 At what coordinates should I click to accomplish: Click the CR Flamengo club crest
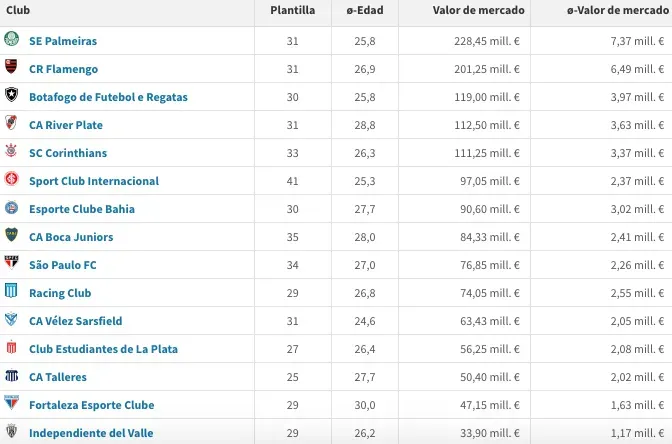11,69
